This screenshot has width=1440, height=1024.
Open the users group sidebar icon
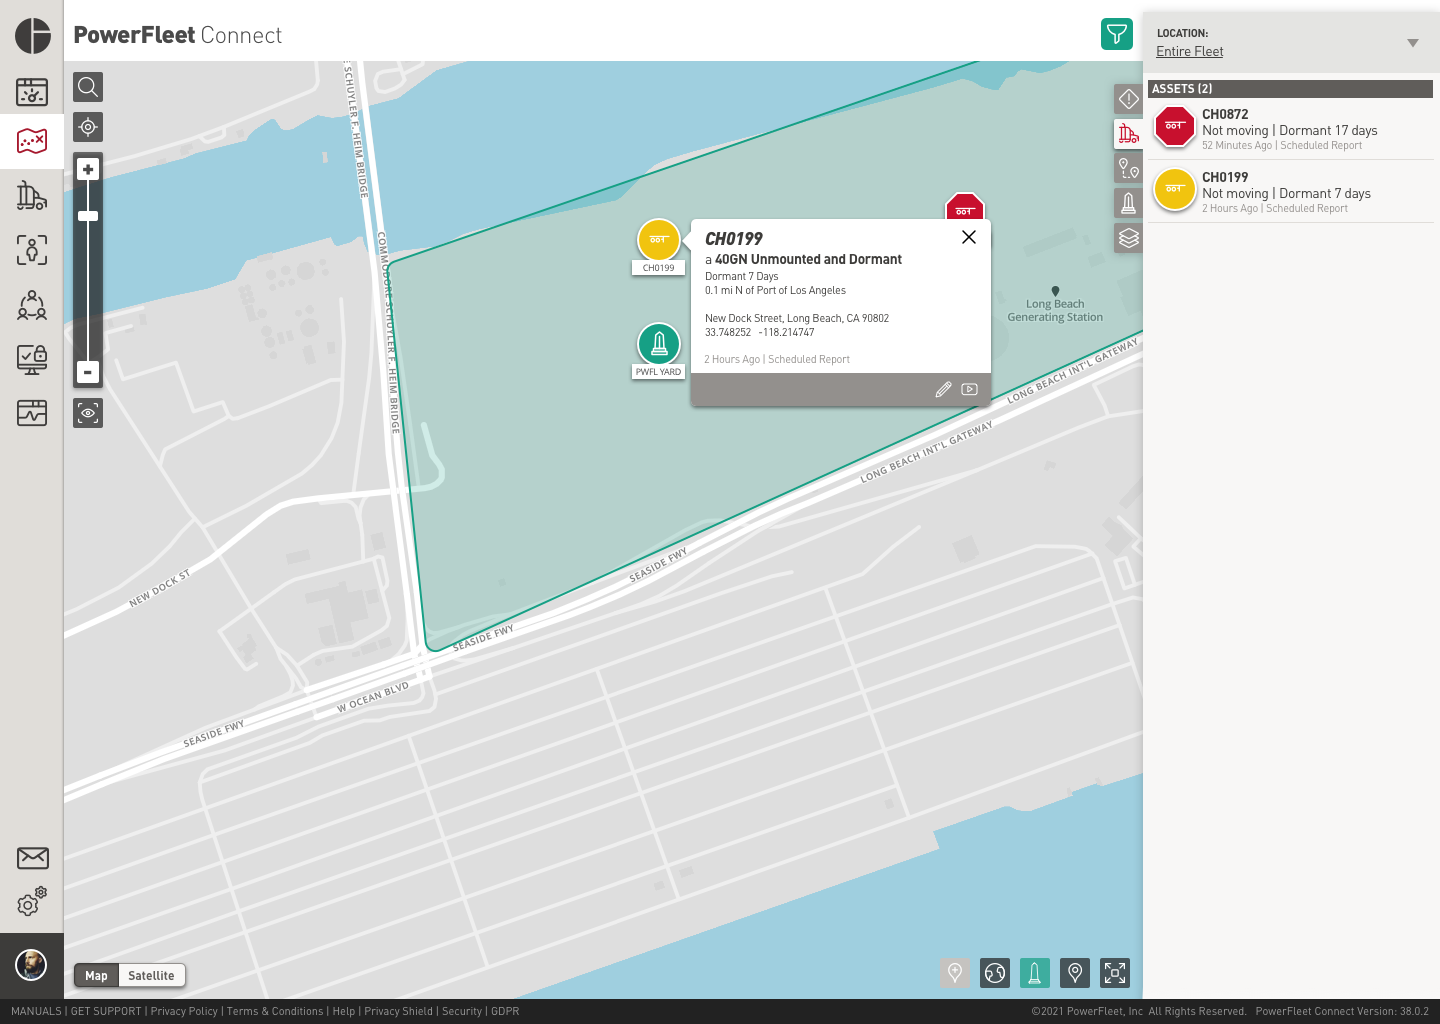tap(32, 304)
